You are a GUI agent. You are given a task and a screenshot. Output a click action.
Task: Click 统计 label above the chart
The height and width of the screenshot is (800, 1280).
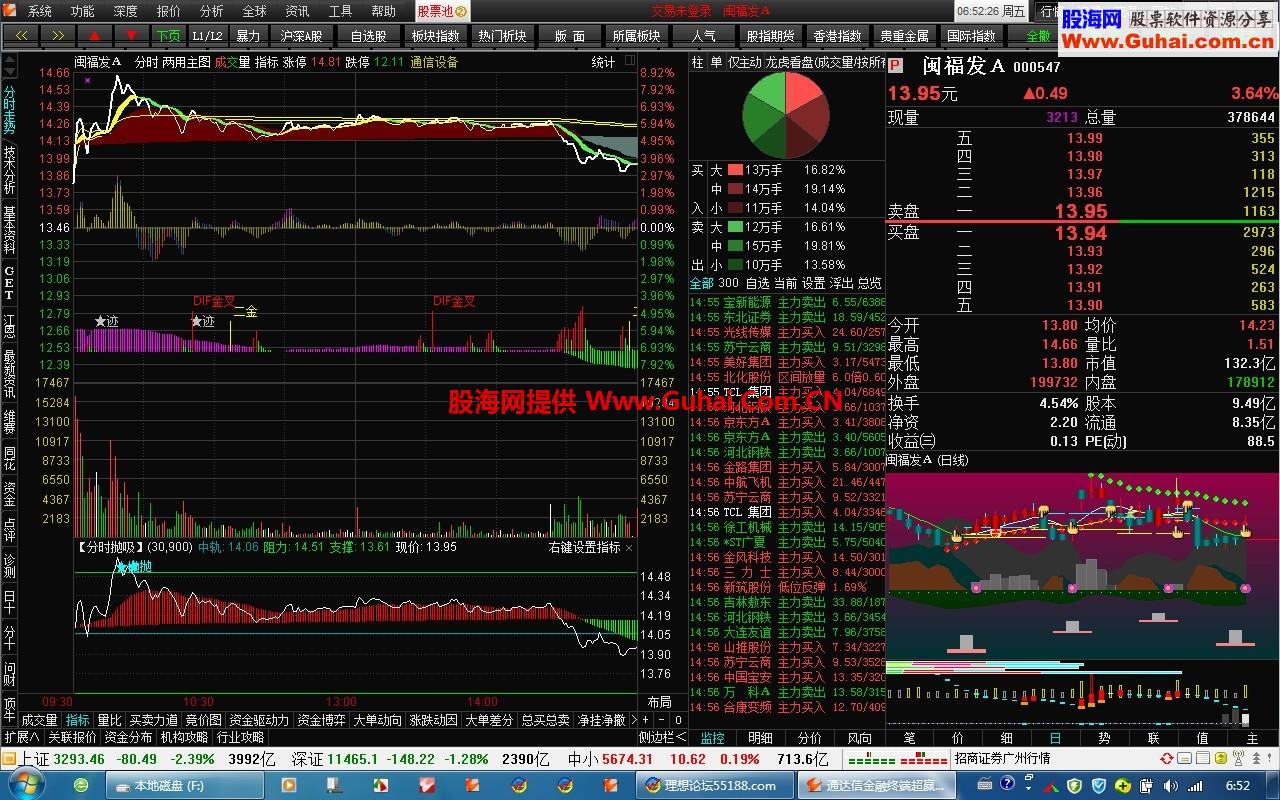click(x=603, y=62)
